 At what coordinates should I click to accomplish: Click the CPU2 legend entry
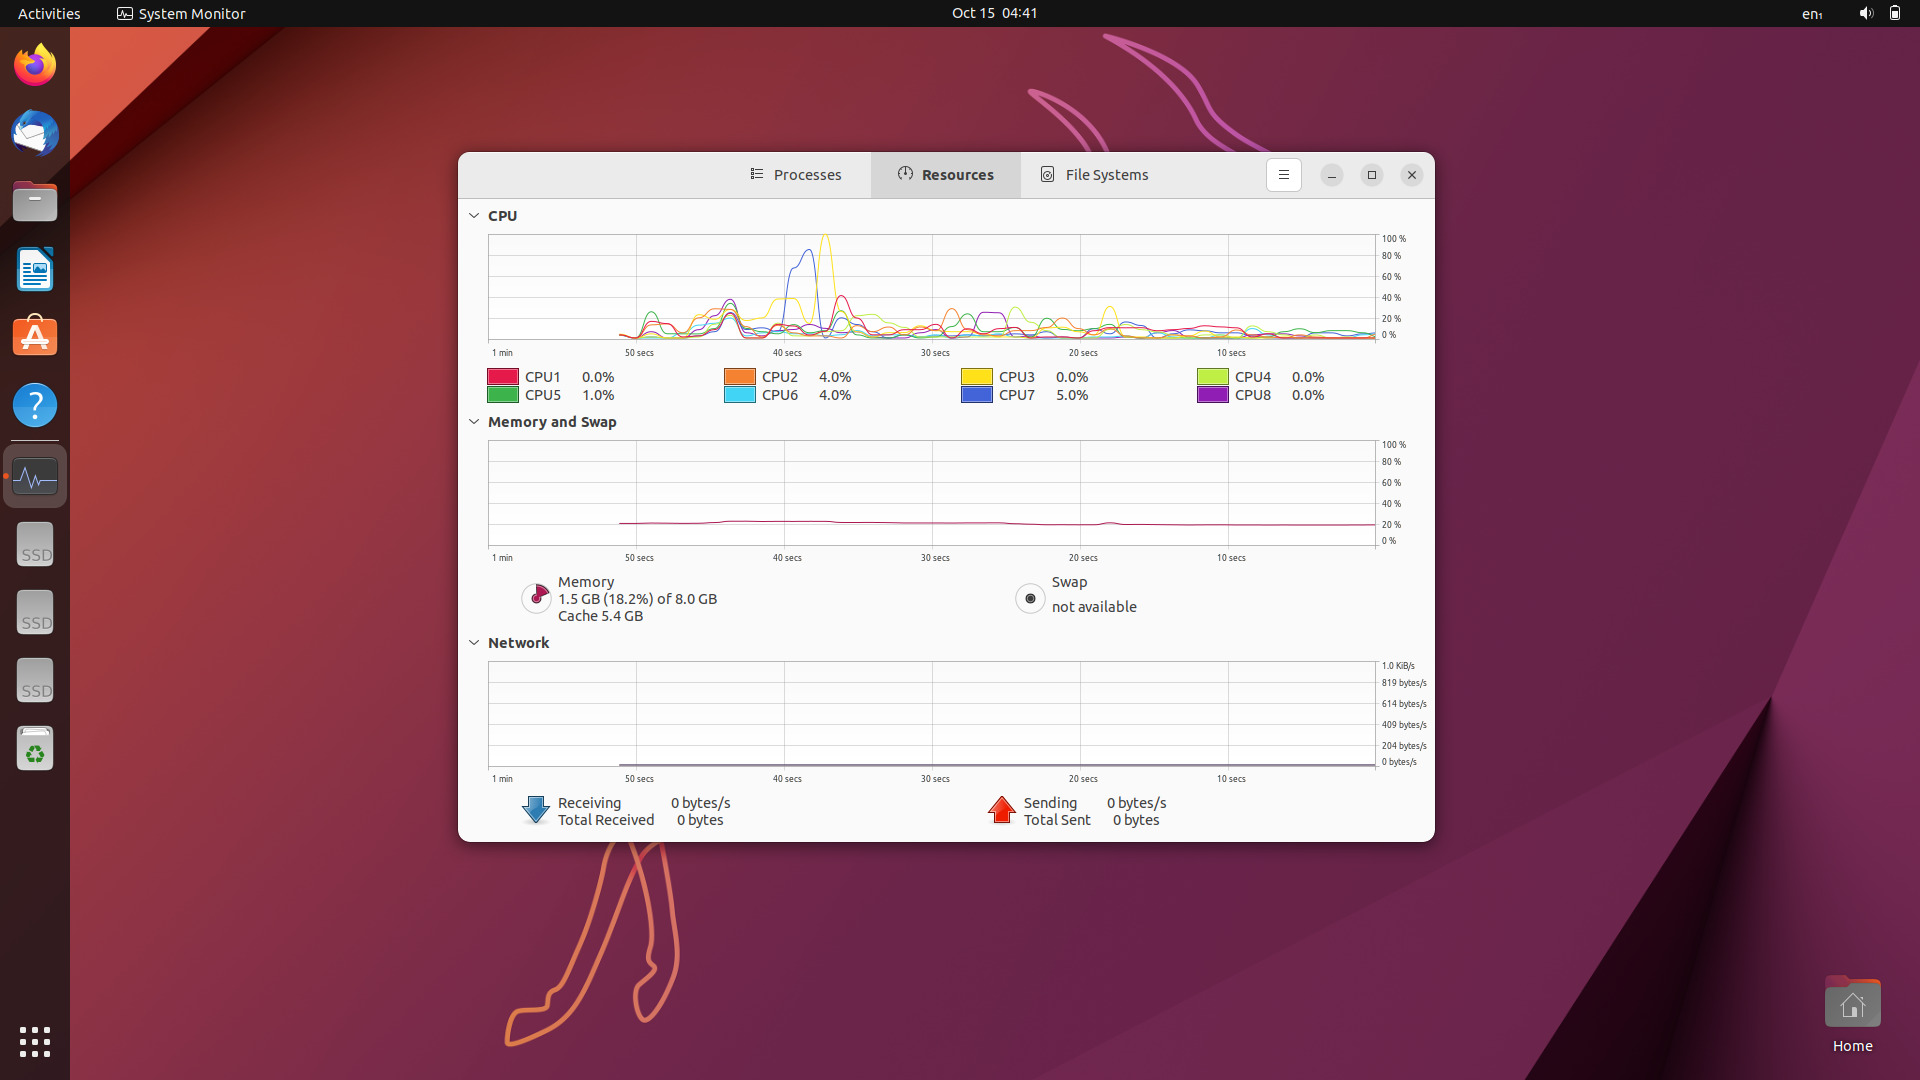tap(779, 377)
